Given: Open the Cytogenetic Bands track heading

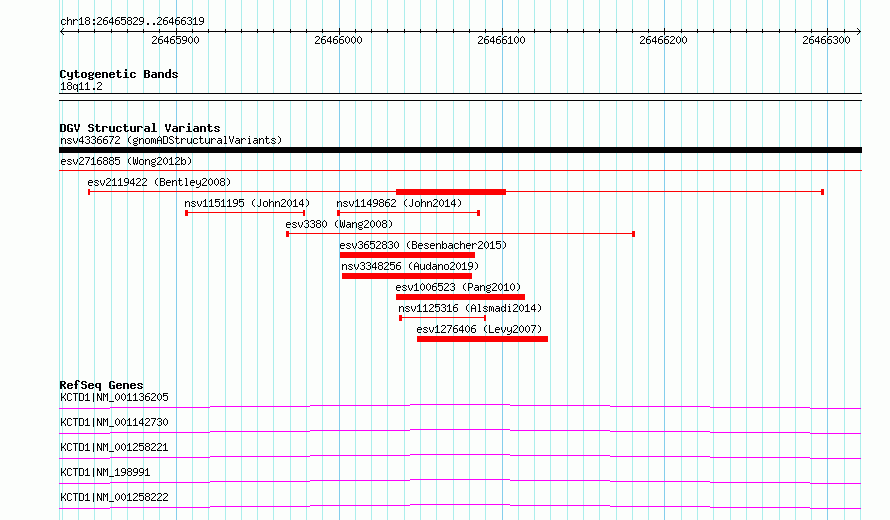Looking at the screenshot, I should point(119,74).
